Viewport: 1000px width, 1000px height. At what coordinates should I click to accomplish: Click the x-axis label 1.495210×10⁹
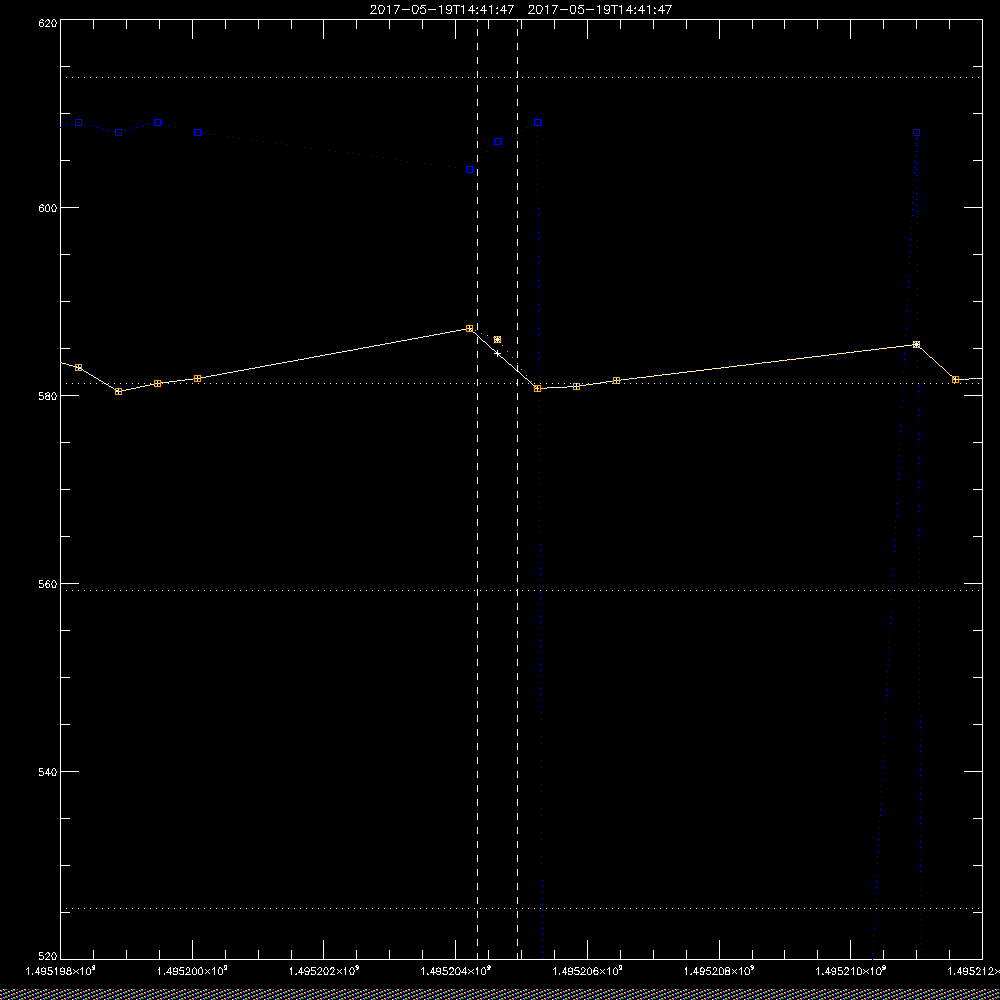pyautogui.click(x=851, y=971)
